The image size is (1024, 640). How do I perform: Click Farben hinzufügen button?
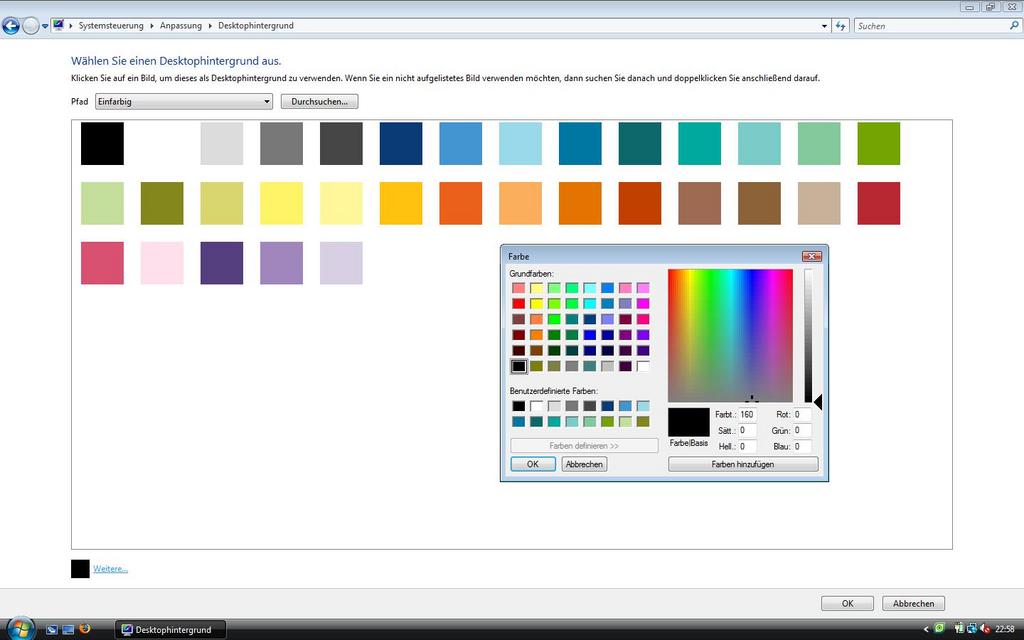tap(743, 464)
